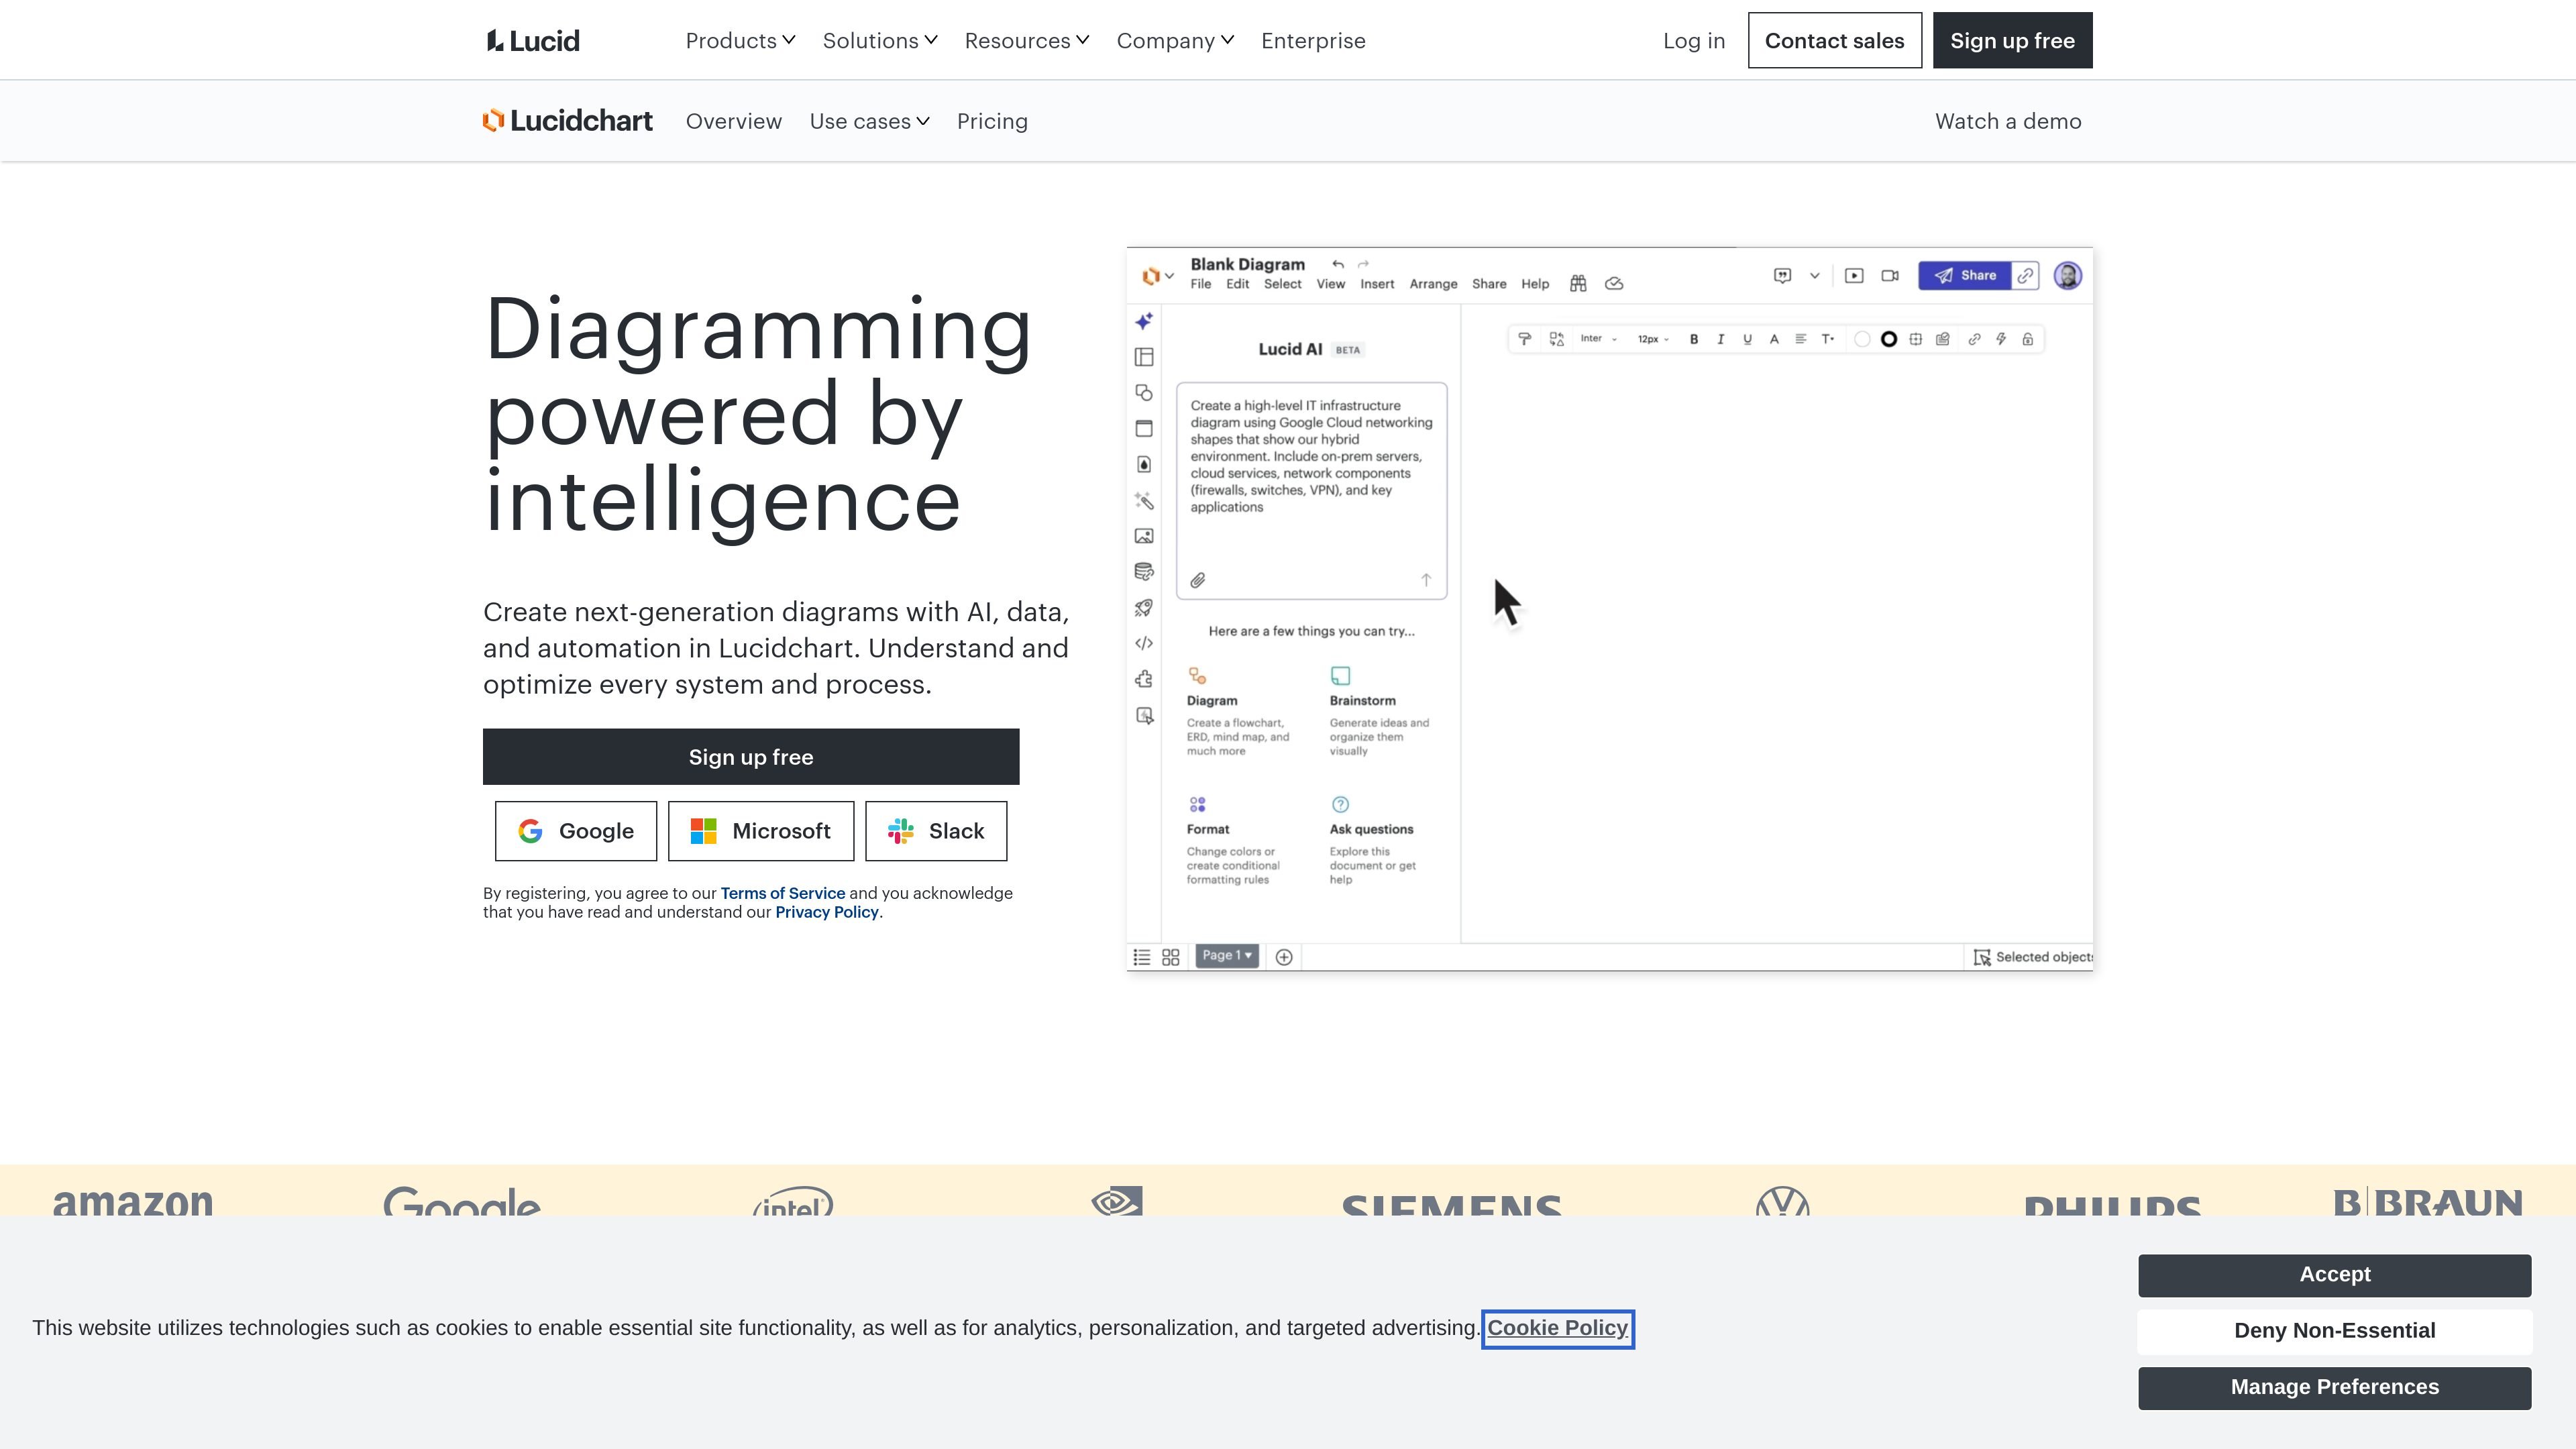2576x1449 pixels.
Task: Click Watch a demo
Action: (2008, 121)
